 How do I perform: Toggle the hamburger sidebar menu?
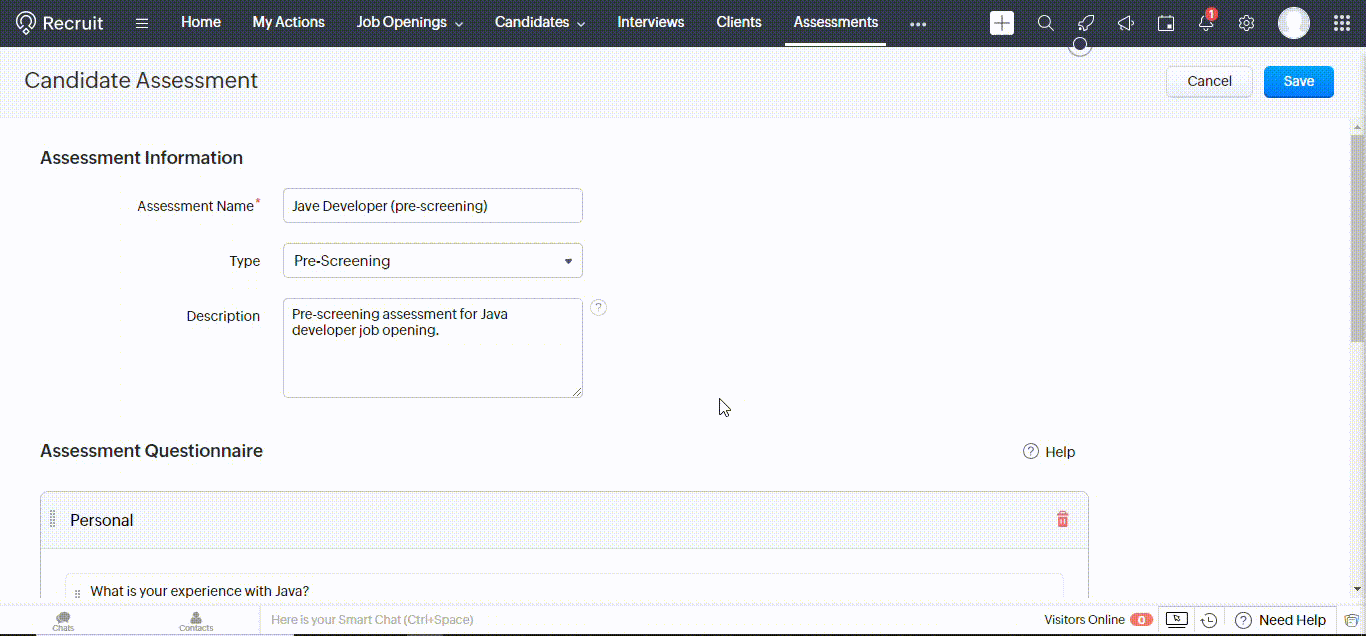142,23
